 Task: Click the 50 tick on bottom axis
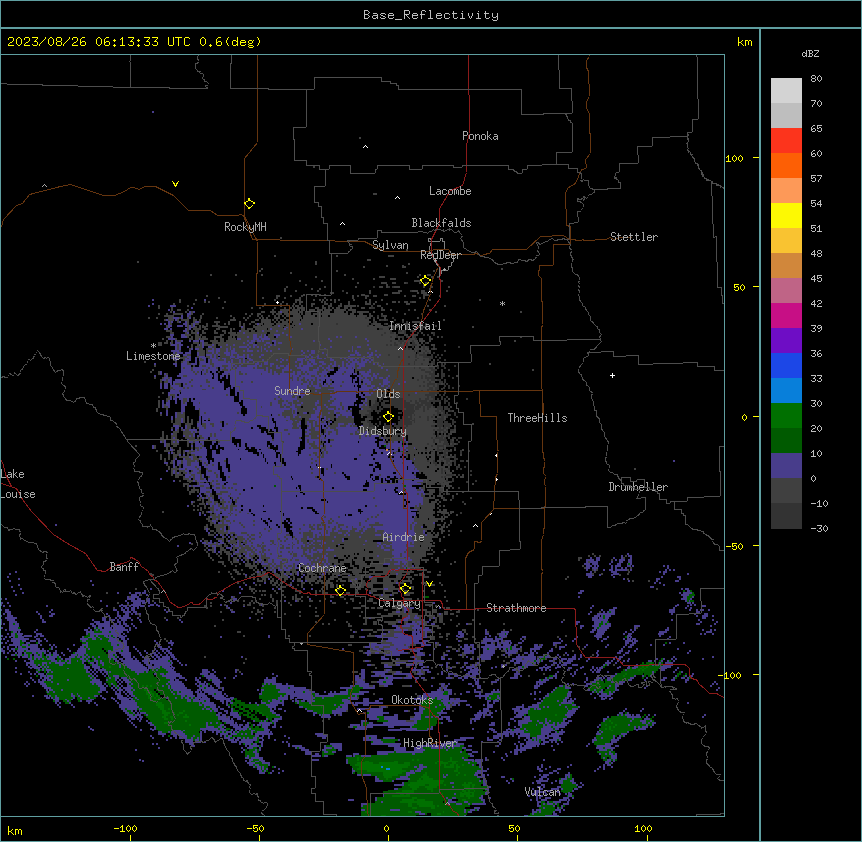(514, 828)
